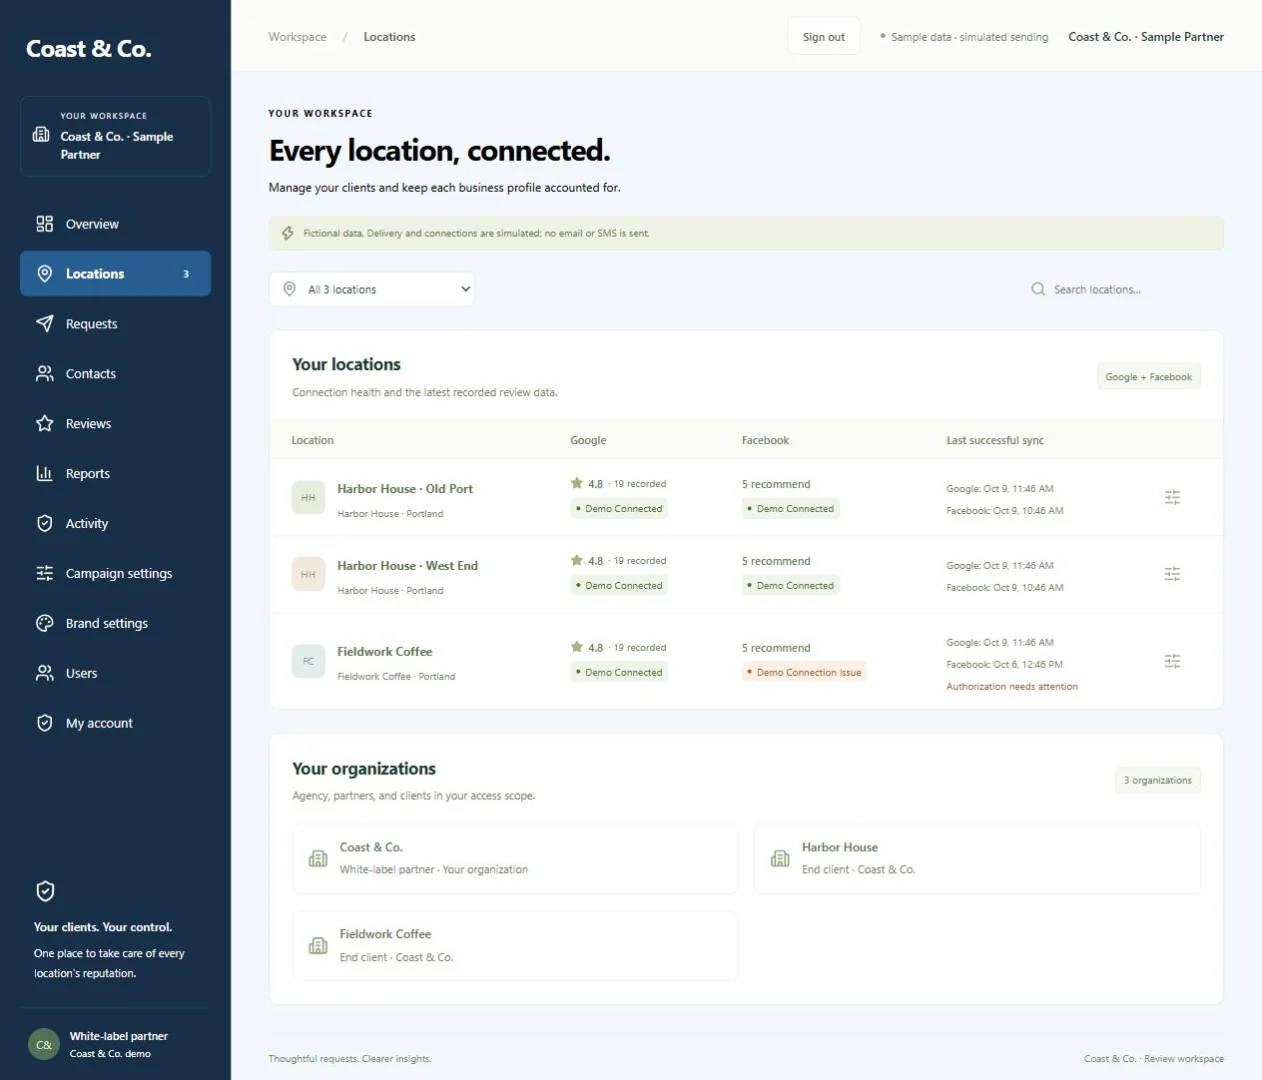Click the Reviews star icon in the sidebar
The height and width of the screenshot is (1080, 1262).
pyautogui.click(x=44, y=424)
